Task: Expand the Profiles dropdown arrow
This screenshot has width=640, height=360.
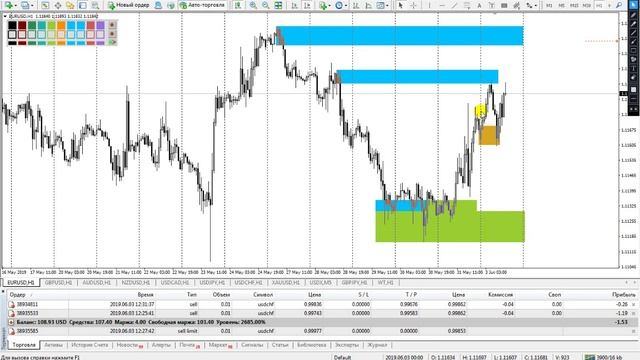Action: pos(32,6)
